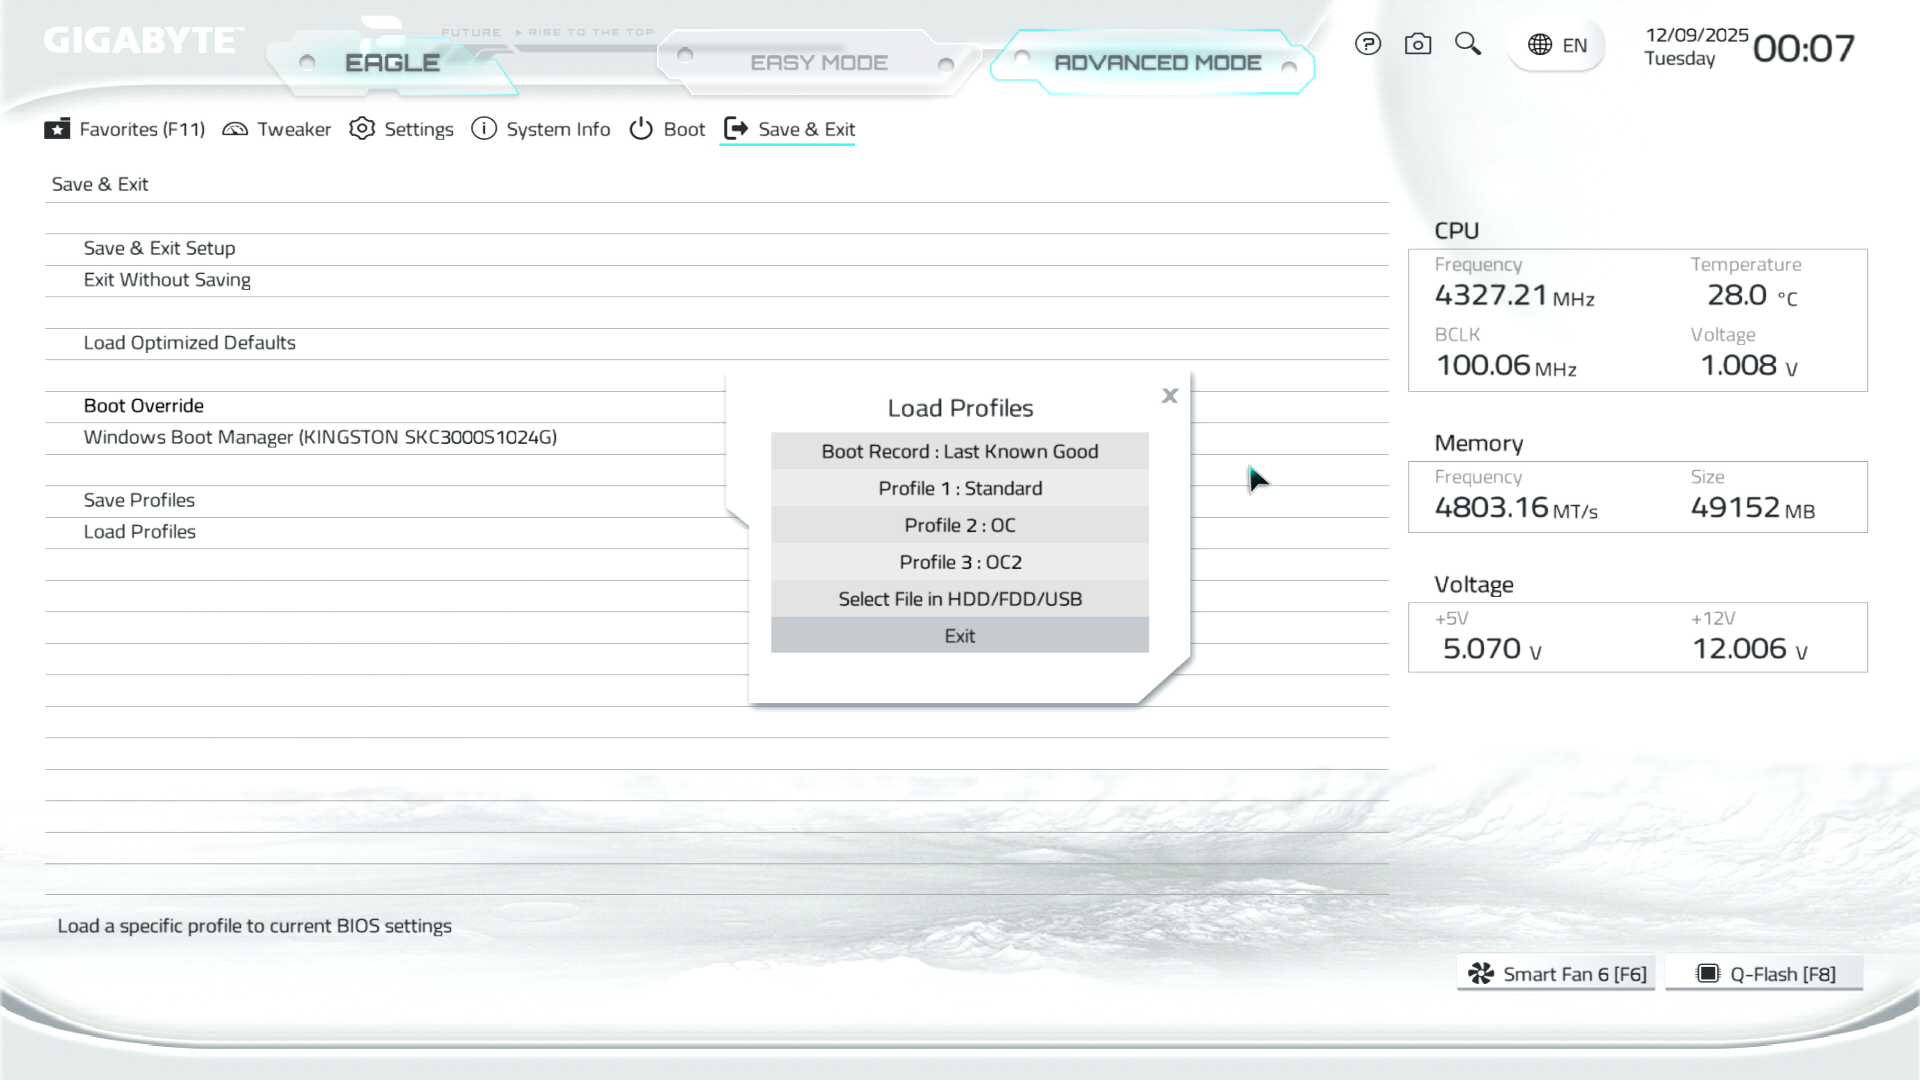The image size is (1920, 1080).
Task: Launch Q-Flash utility chip icon
Action: pos(1708,974)
